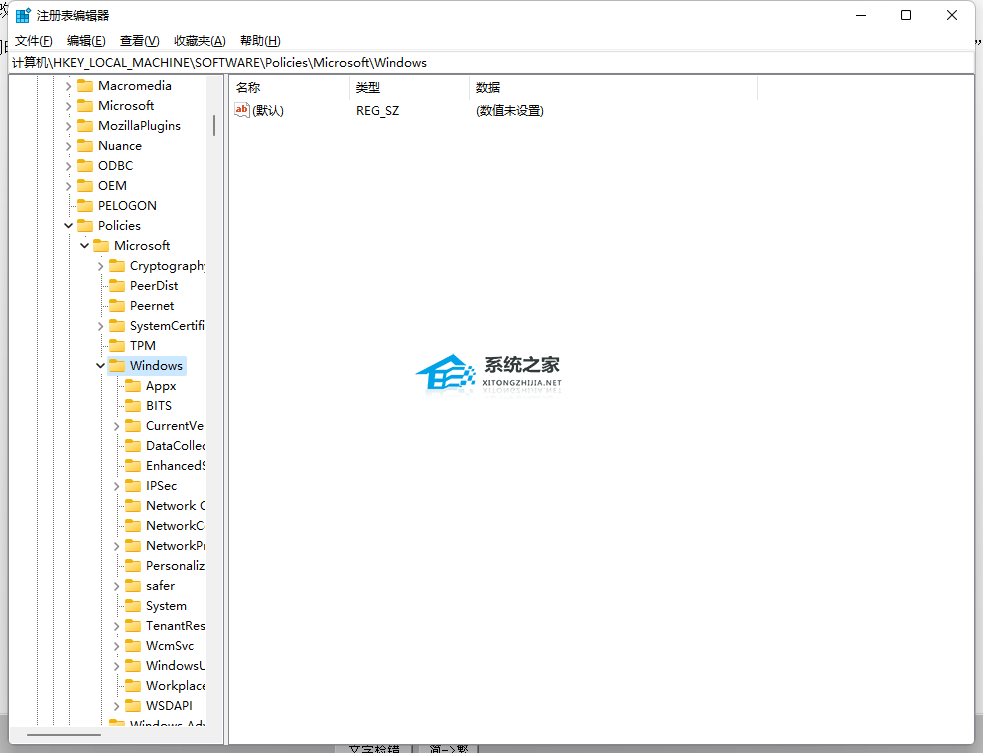Image resolution: width=983 pixels, height=753 pixels.
Task: Select the TPM folder icon
Action: [x=117, y=345]
